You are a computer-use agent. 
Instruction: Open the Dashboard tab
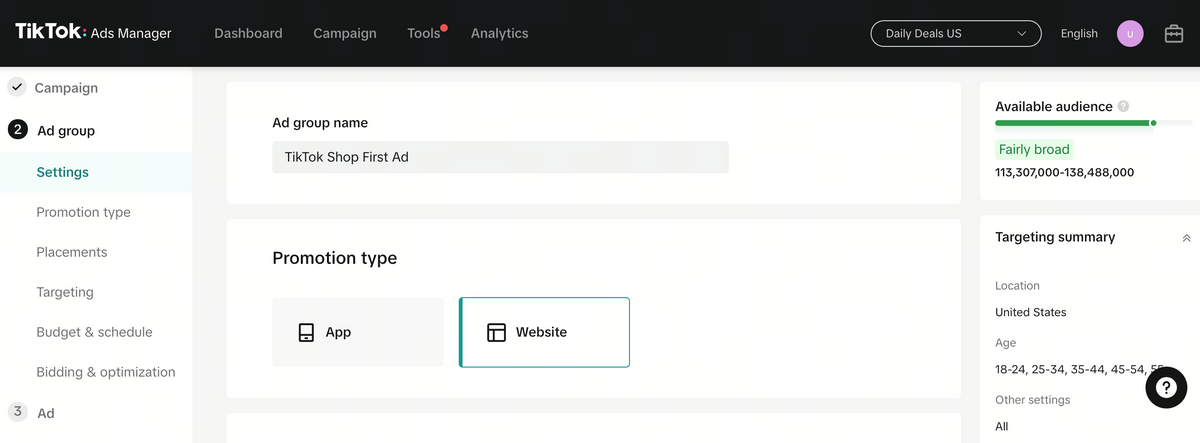coord(248,34)
